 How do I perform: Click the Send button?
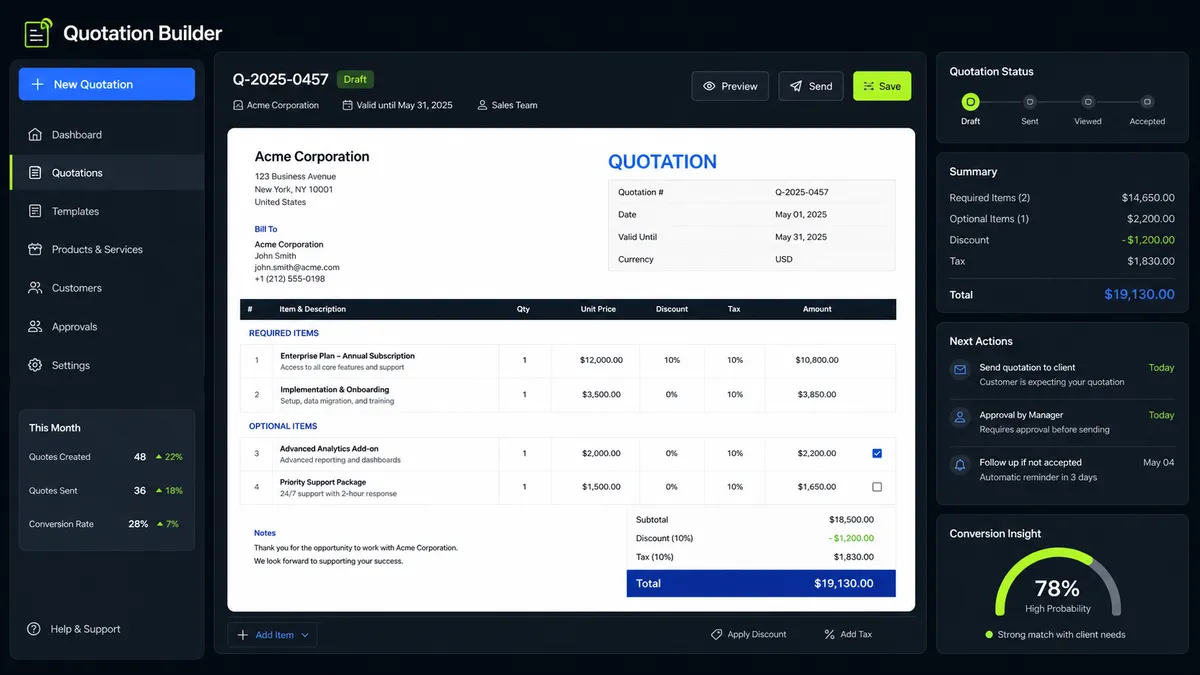tap(811, 86)
